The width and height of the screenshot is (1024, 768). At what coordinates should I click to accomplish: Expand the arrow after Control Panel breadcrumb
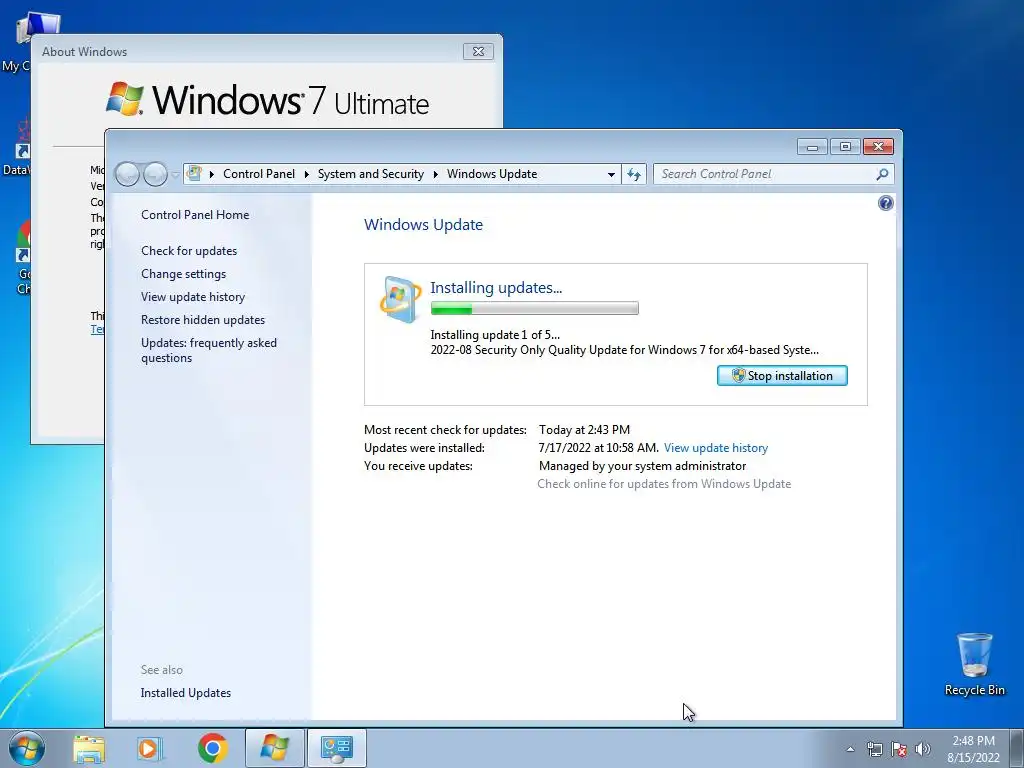306,174
